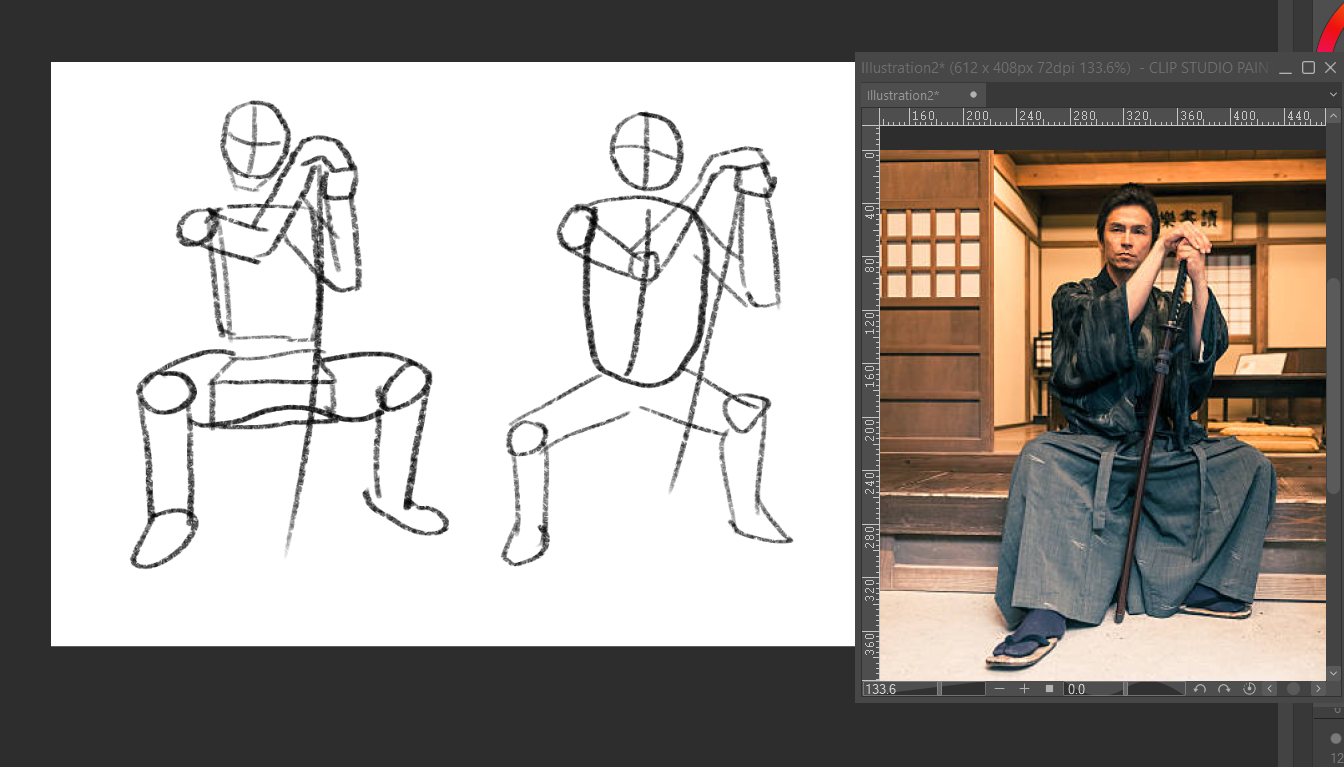The image size is (1344, 767).
Task: Click the Illustration2* window title bar text
Action: 1064,68
